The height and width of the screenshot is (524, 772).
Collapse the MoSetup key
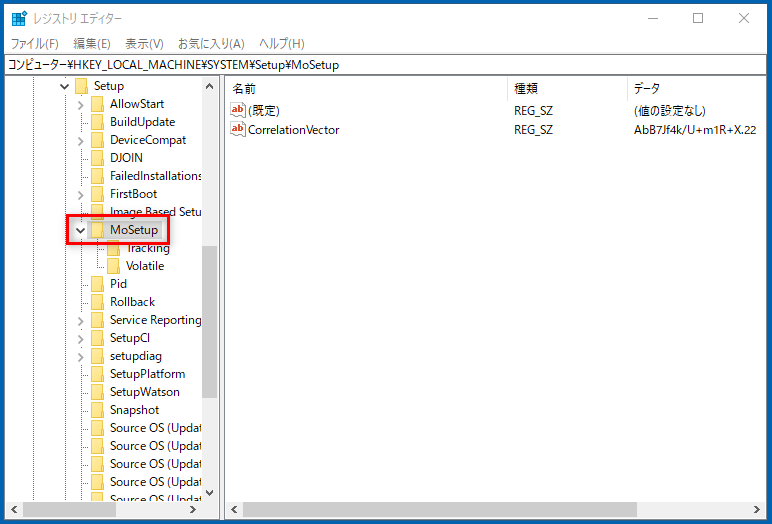80,230
